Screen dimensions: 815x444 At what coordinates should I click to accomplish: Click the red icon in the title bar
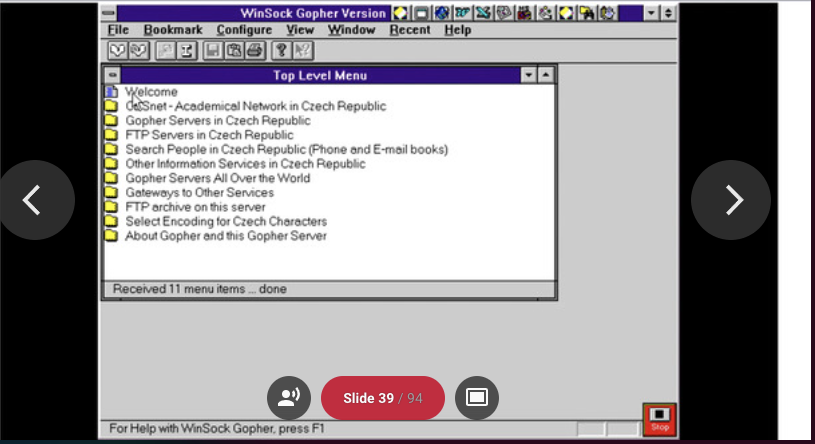coord(524,13)
